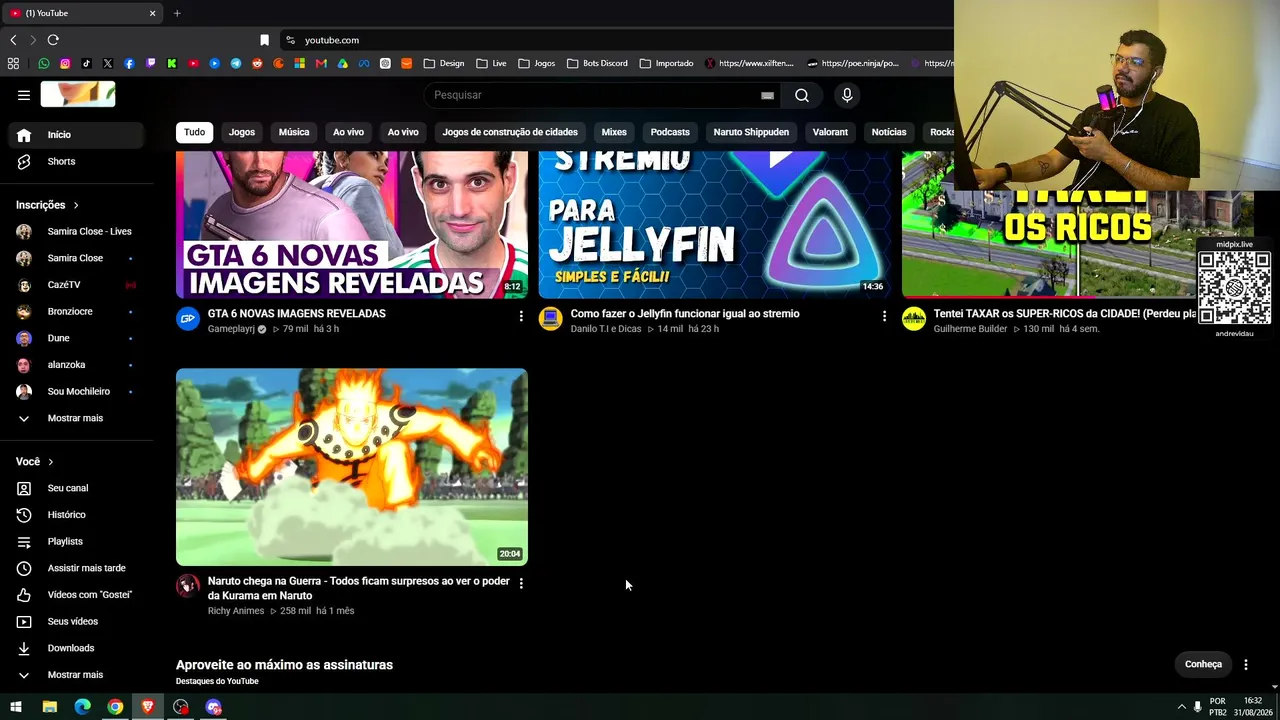Image resolution: width=1280 pixels, height=720 pixels.
Task: Open the Design bookmarks folder
Action: click(x=444, y=63)
